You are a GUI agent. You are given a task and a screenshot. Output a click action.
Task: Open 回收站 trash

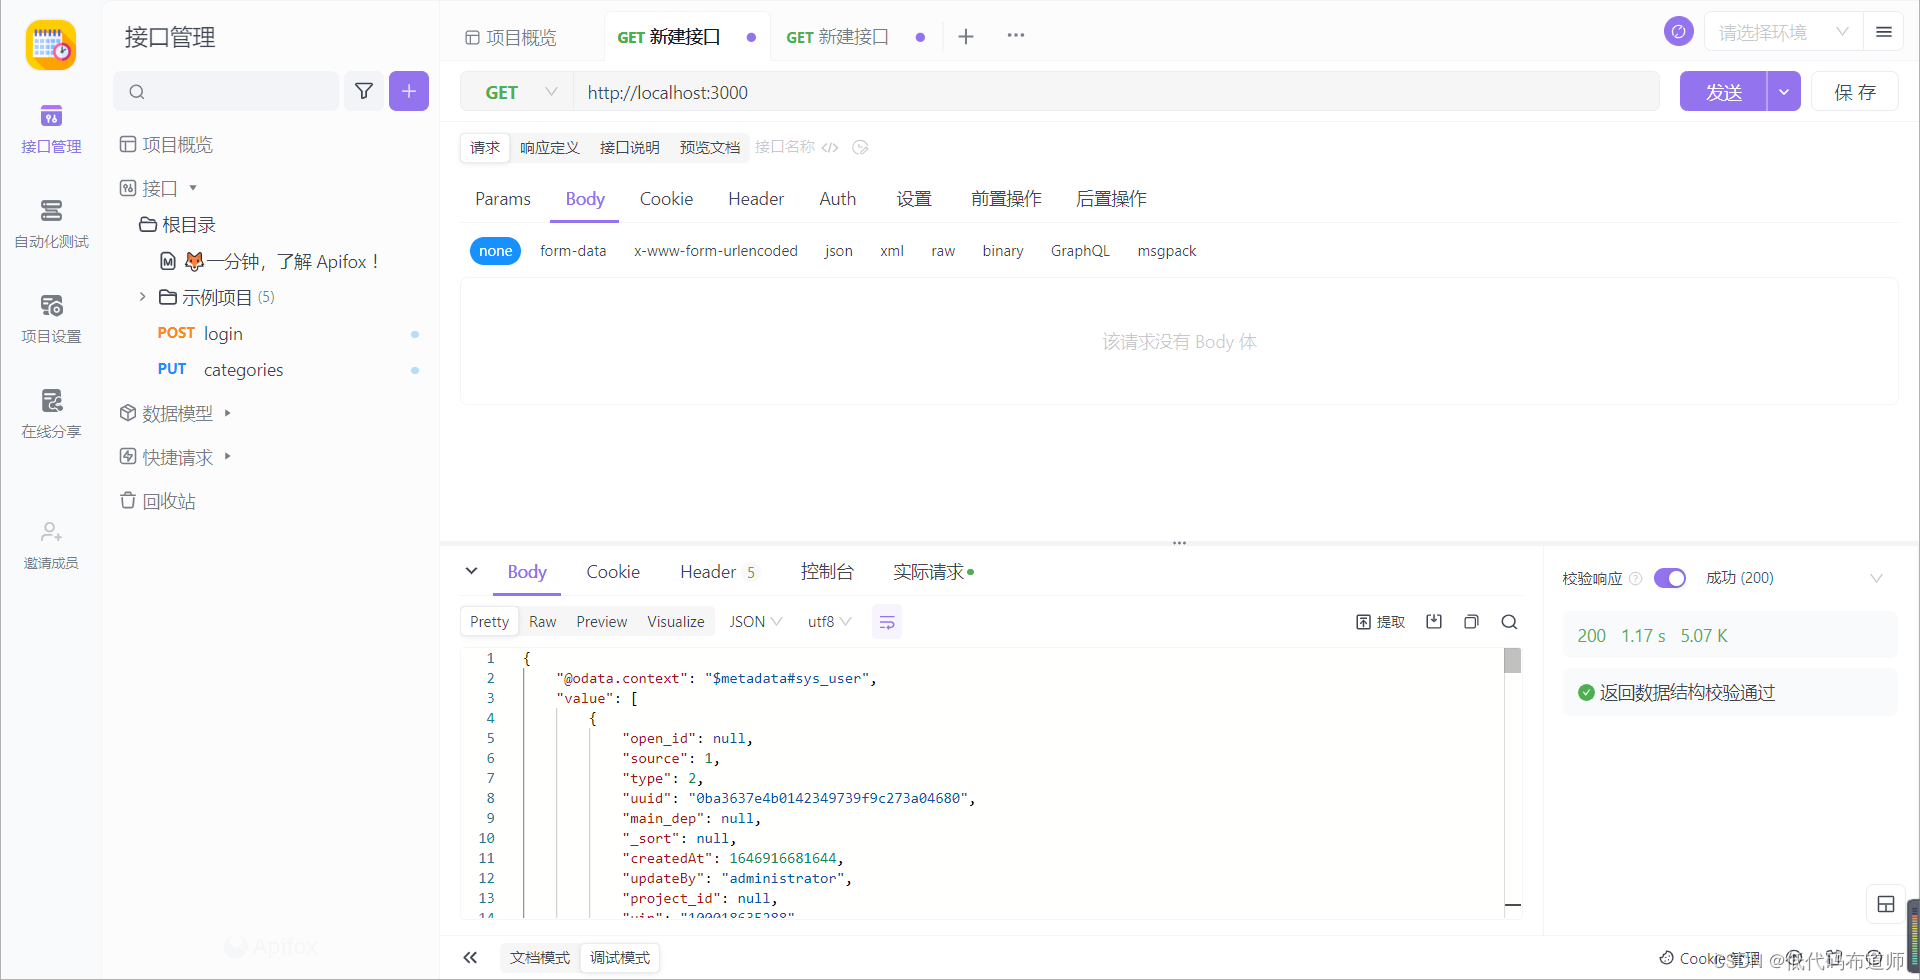tap(158, 500)
